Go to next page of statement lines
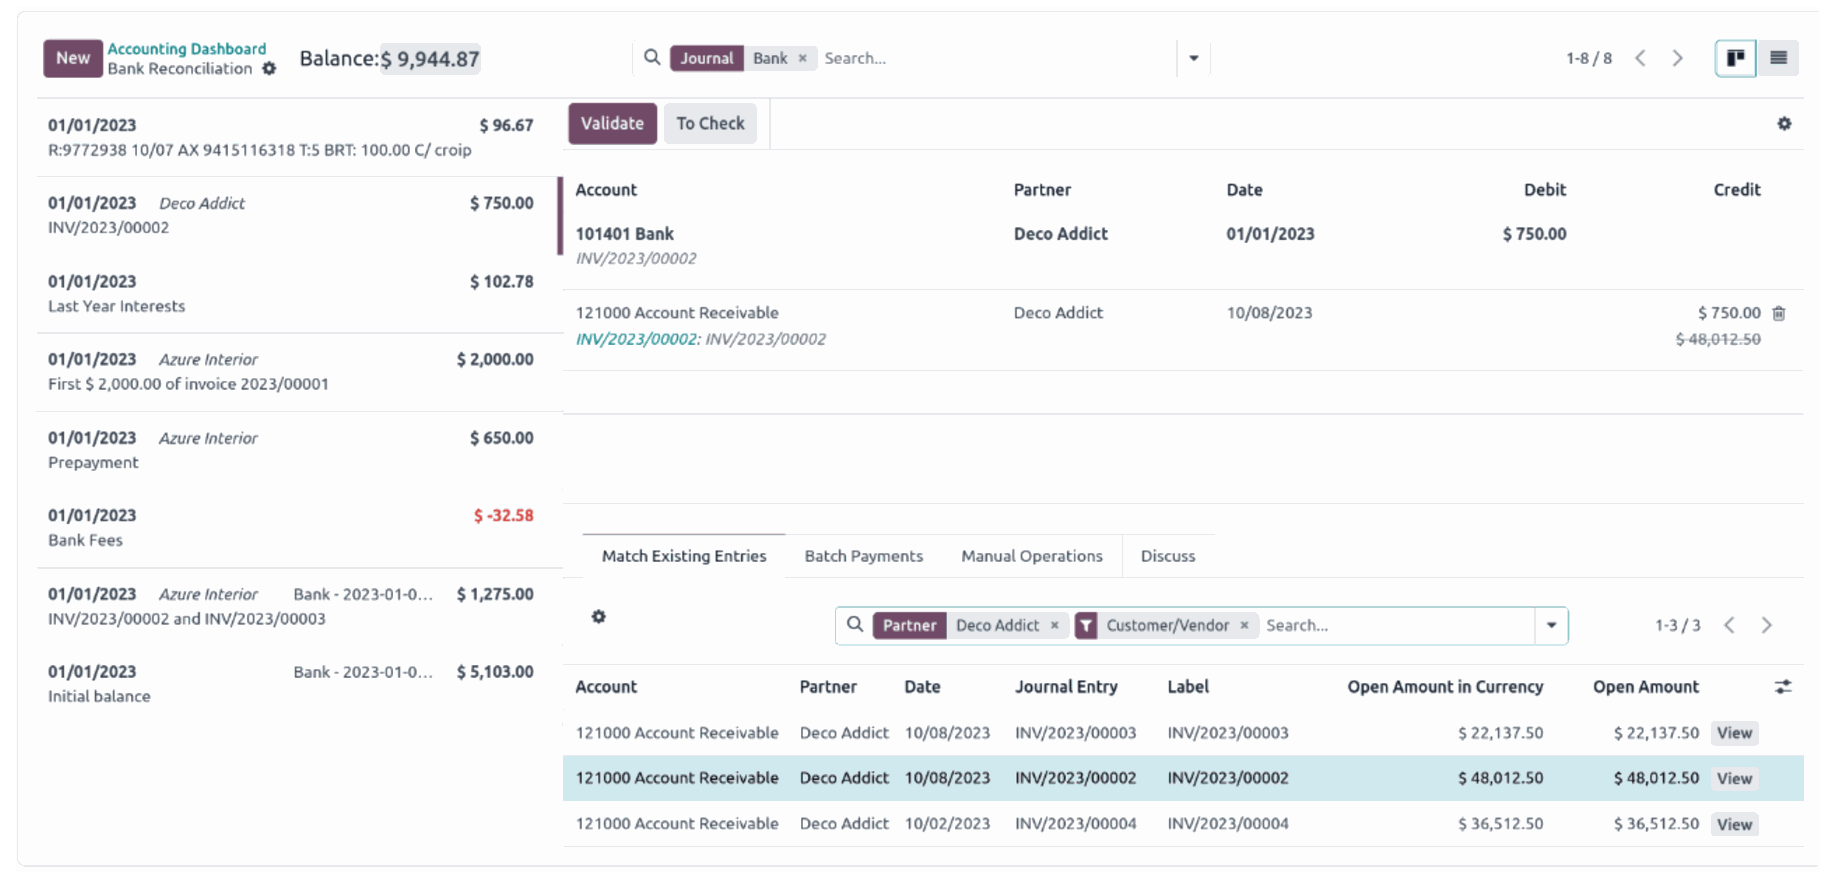Screen dimensions: 1827x880 click(1677, 58)
